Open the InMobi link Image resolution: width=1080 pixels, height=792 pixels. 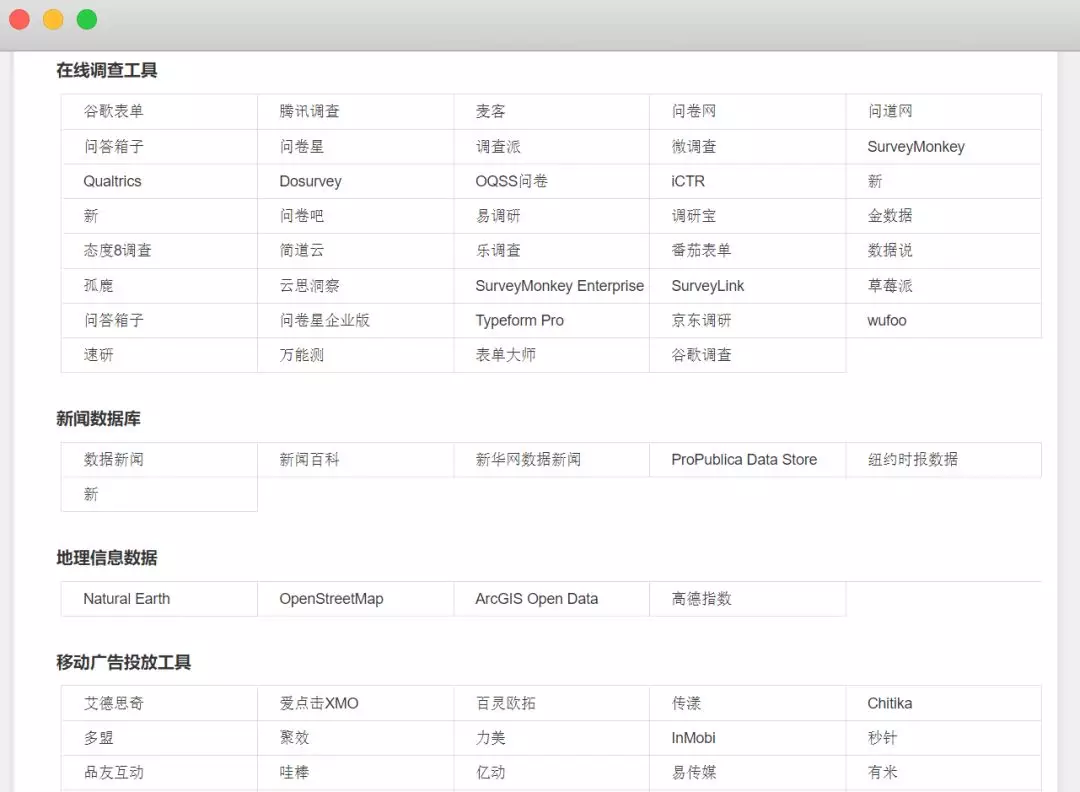pos(694,738)
